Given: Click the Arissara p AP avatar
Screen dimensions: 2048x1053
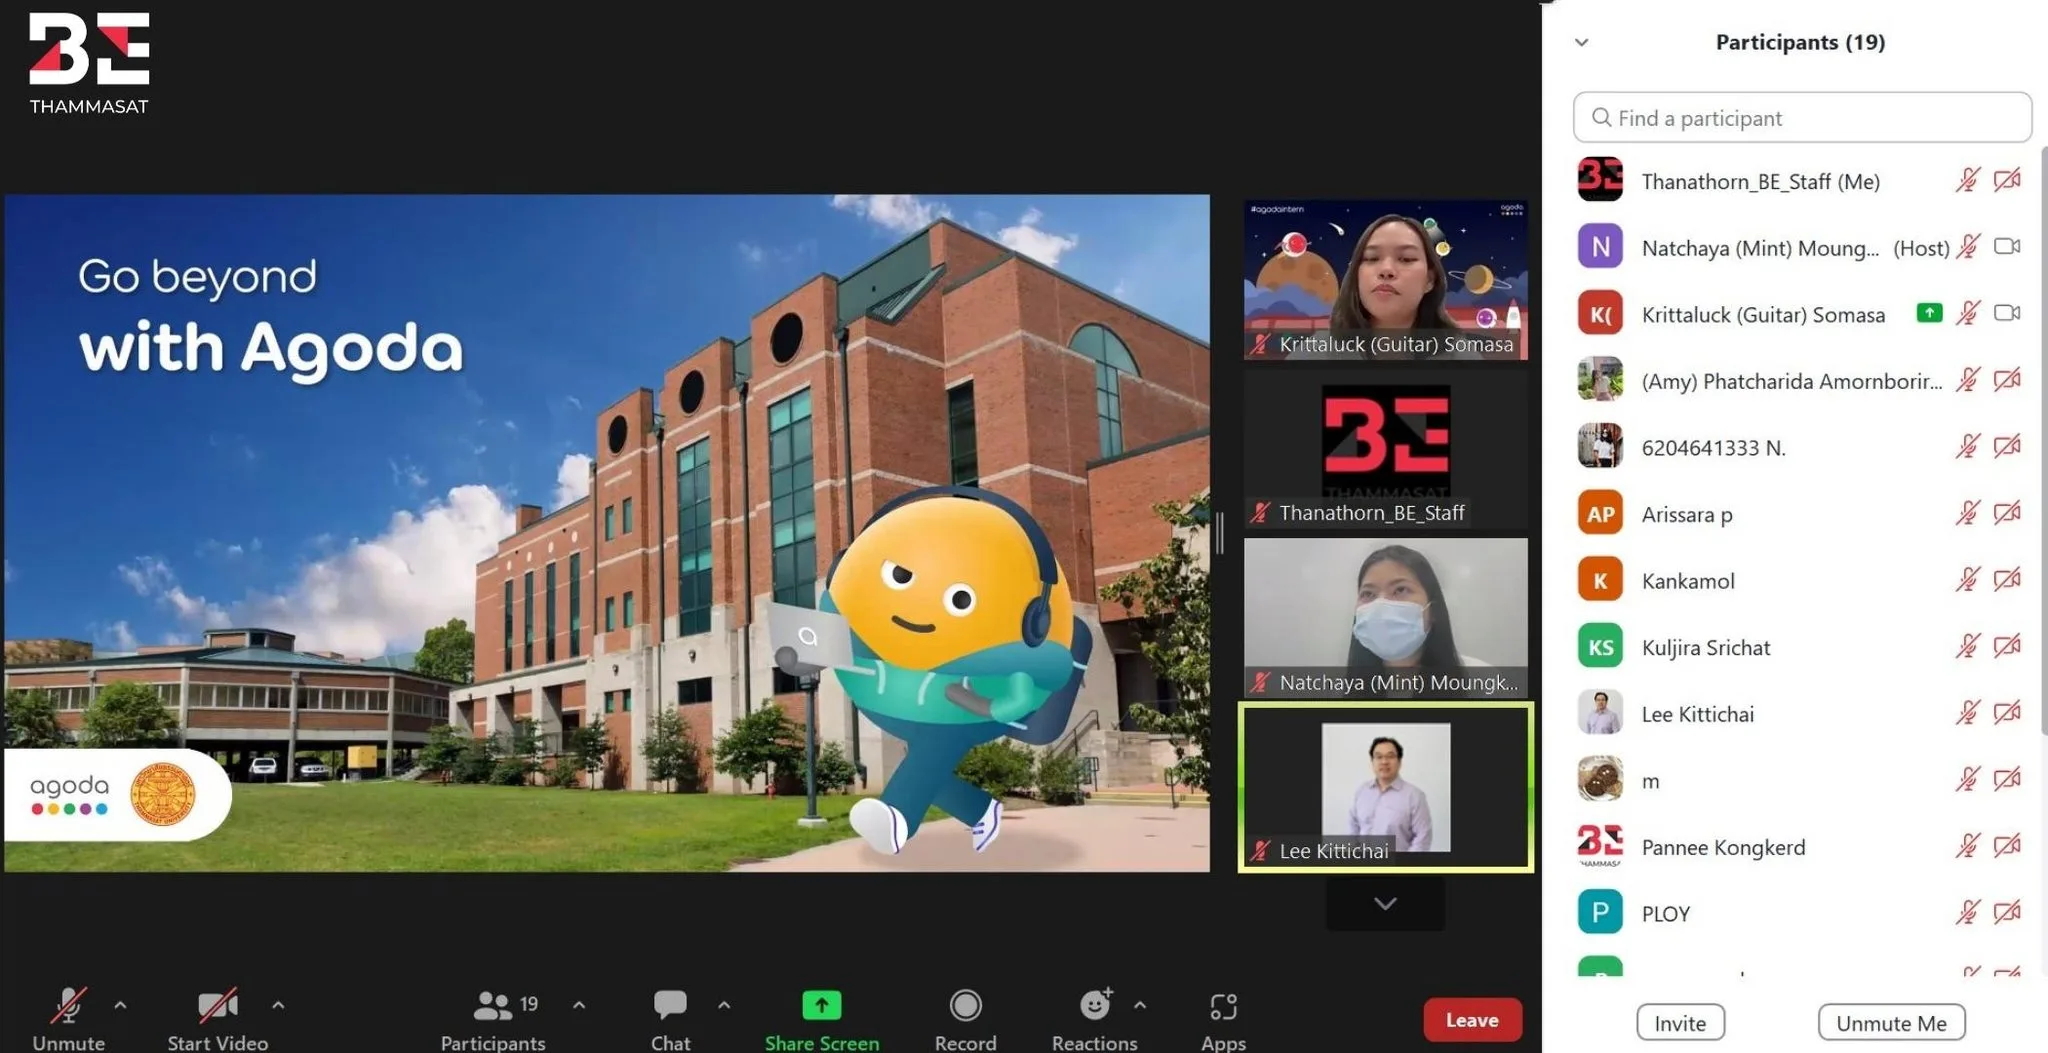Looking at the screenshot, I should [x=1600, y=514].
